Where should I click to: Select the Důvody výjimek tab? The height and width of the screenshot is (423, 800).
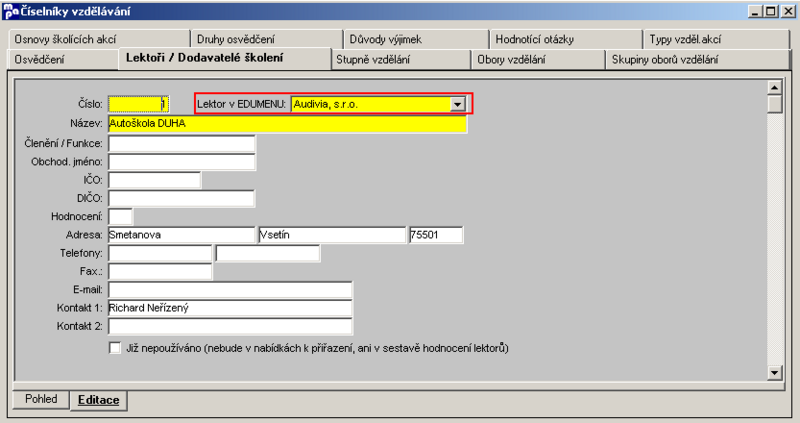tap(416, 39)
